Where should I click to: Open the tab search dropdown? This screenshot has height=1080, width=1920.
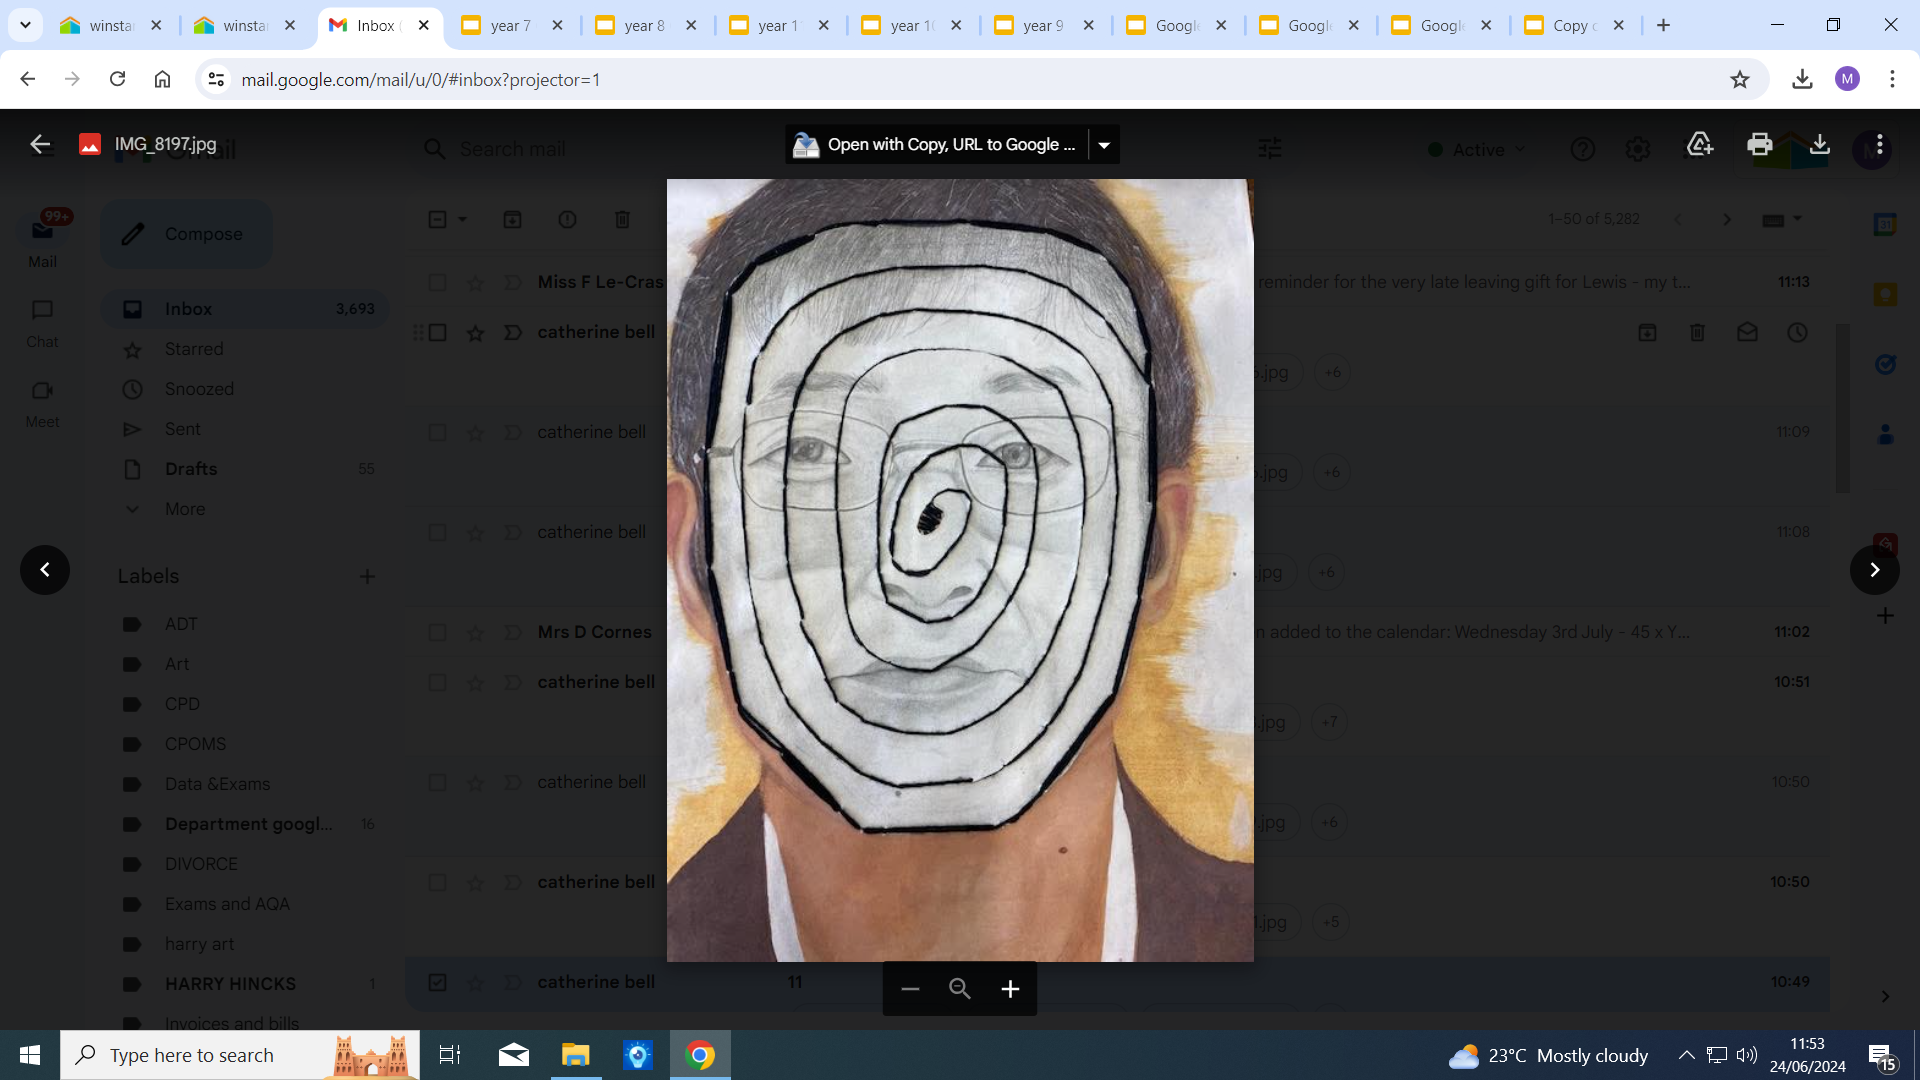point(25,25)
